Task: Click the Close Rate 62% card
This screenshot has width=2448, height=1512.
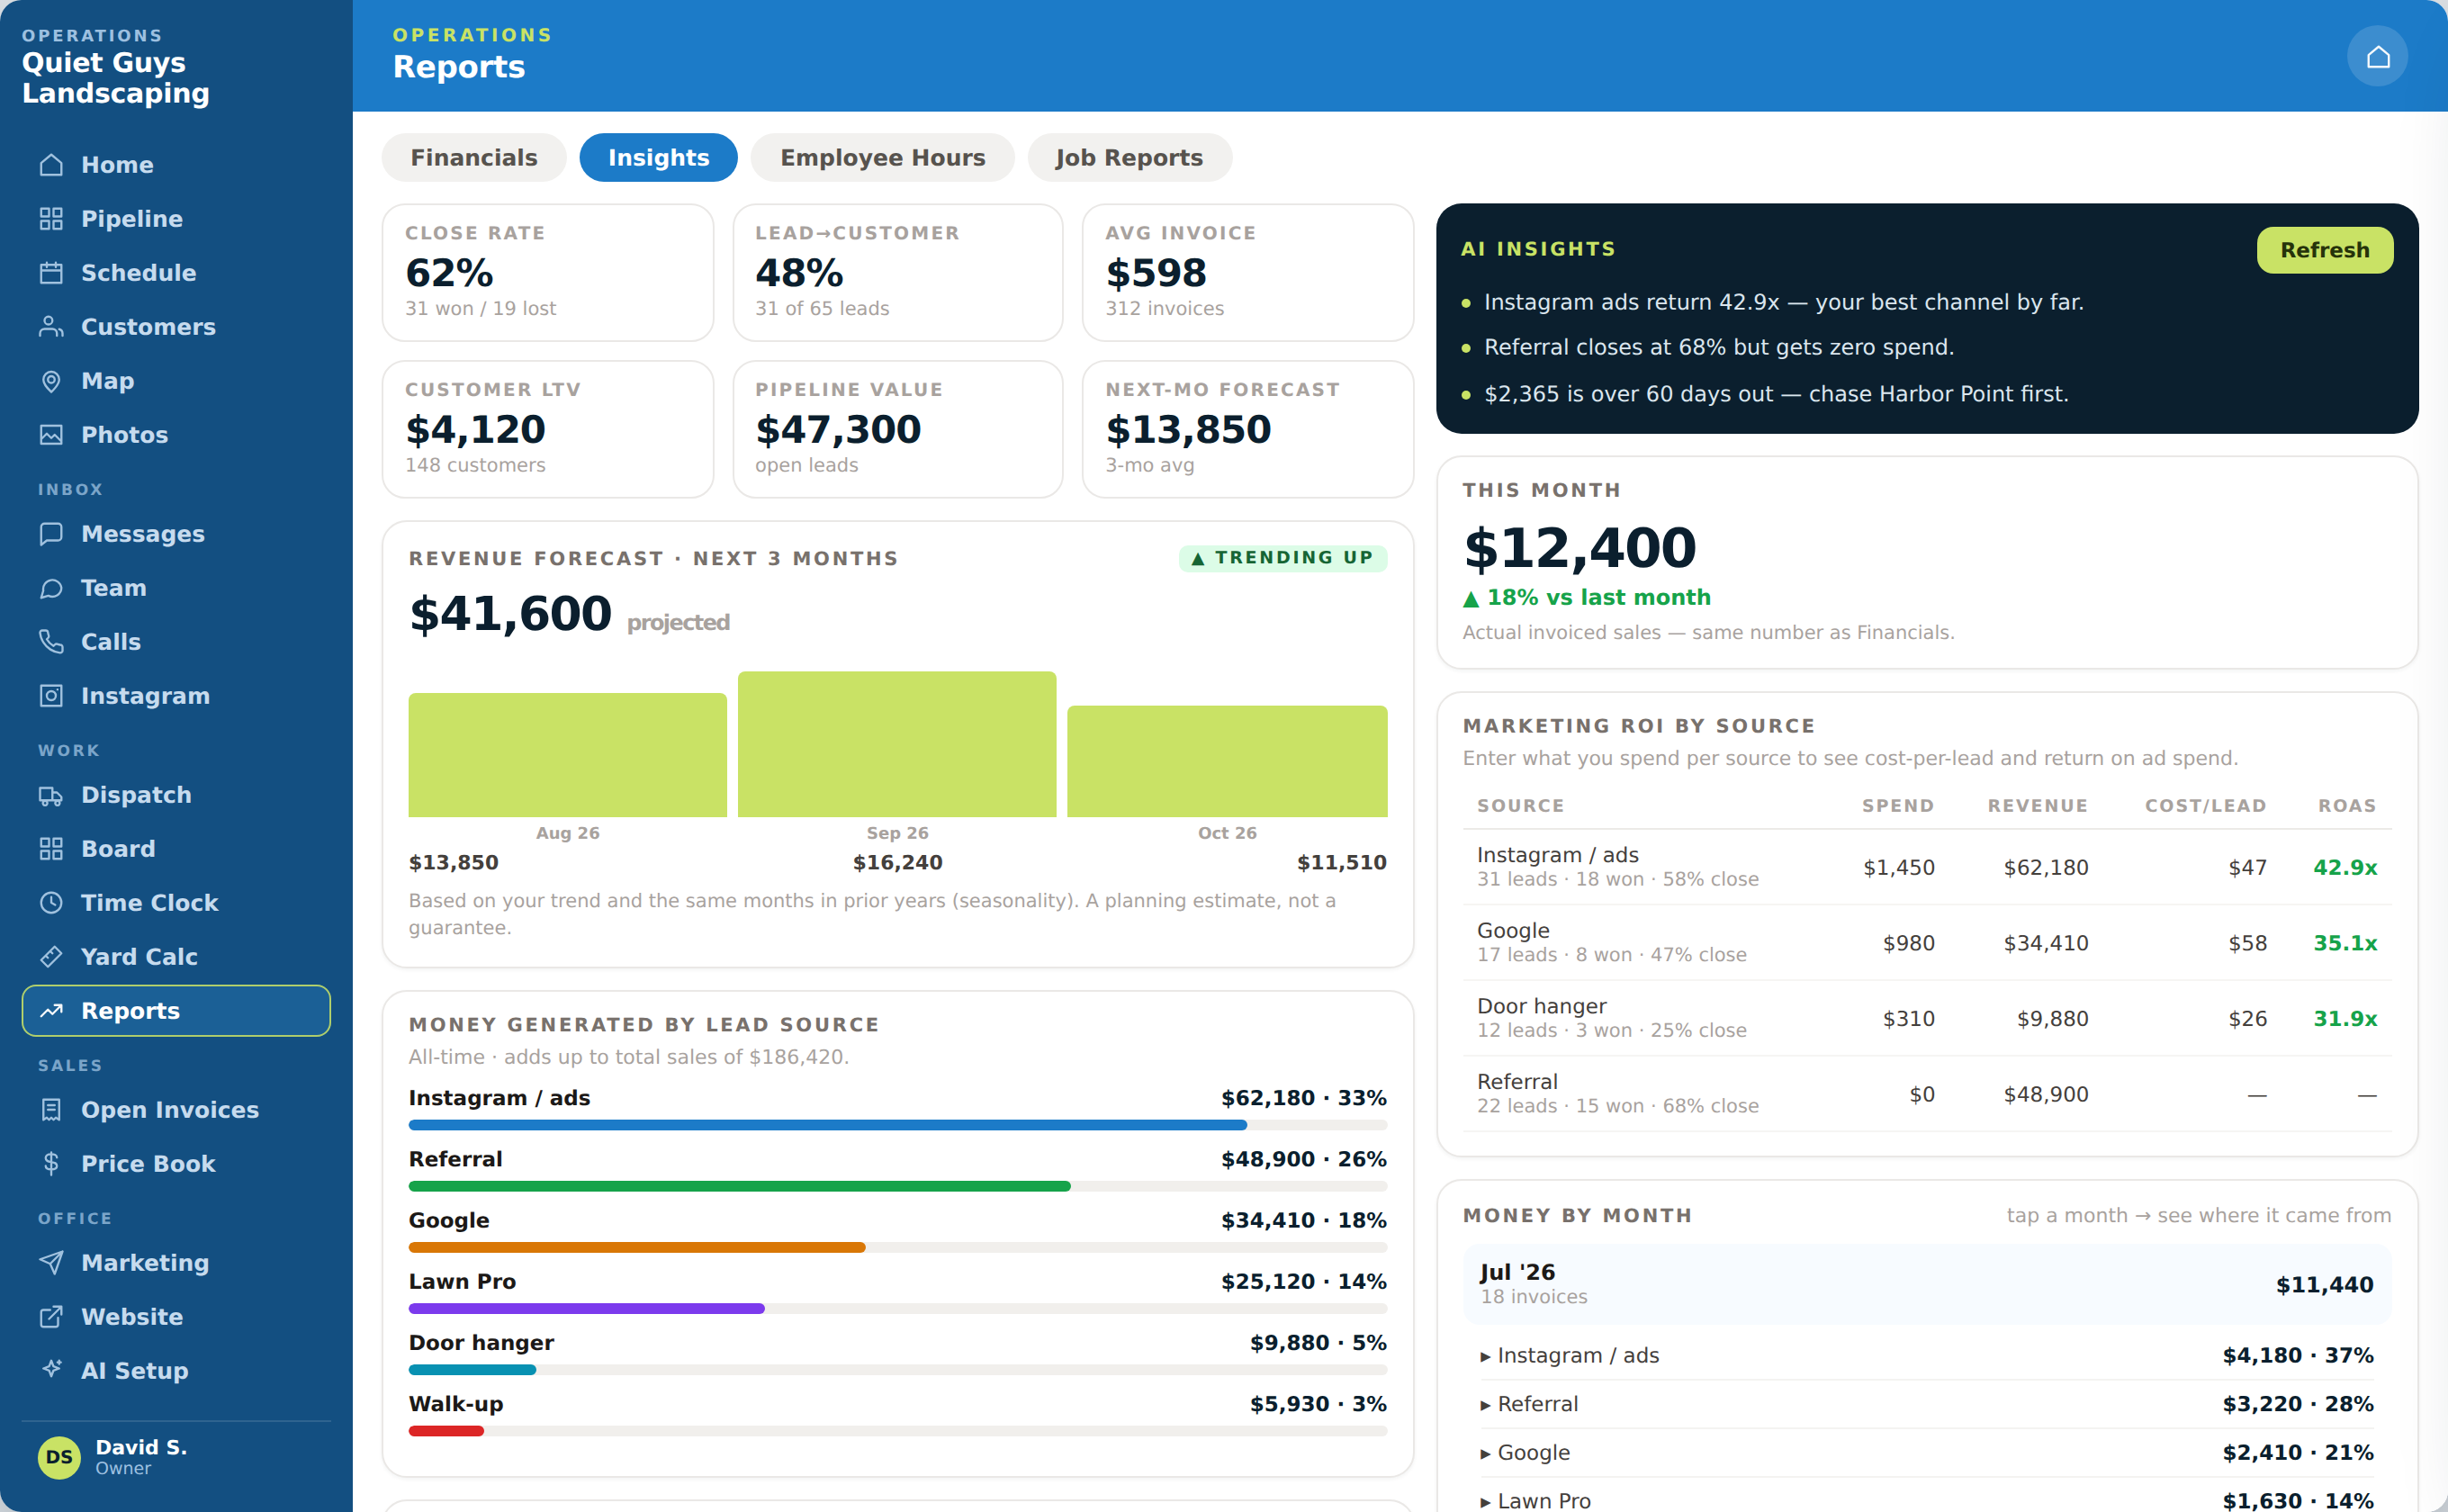Action: point(548,273)
